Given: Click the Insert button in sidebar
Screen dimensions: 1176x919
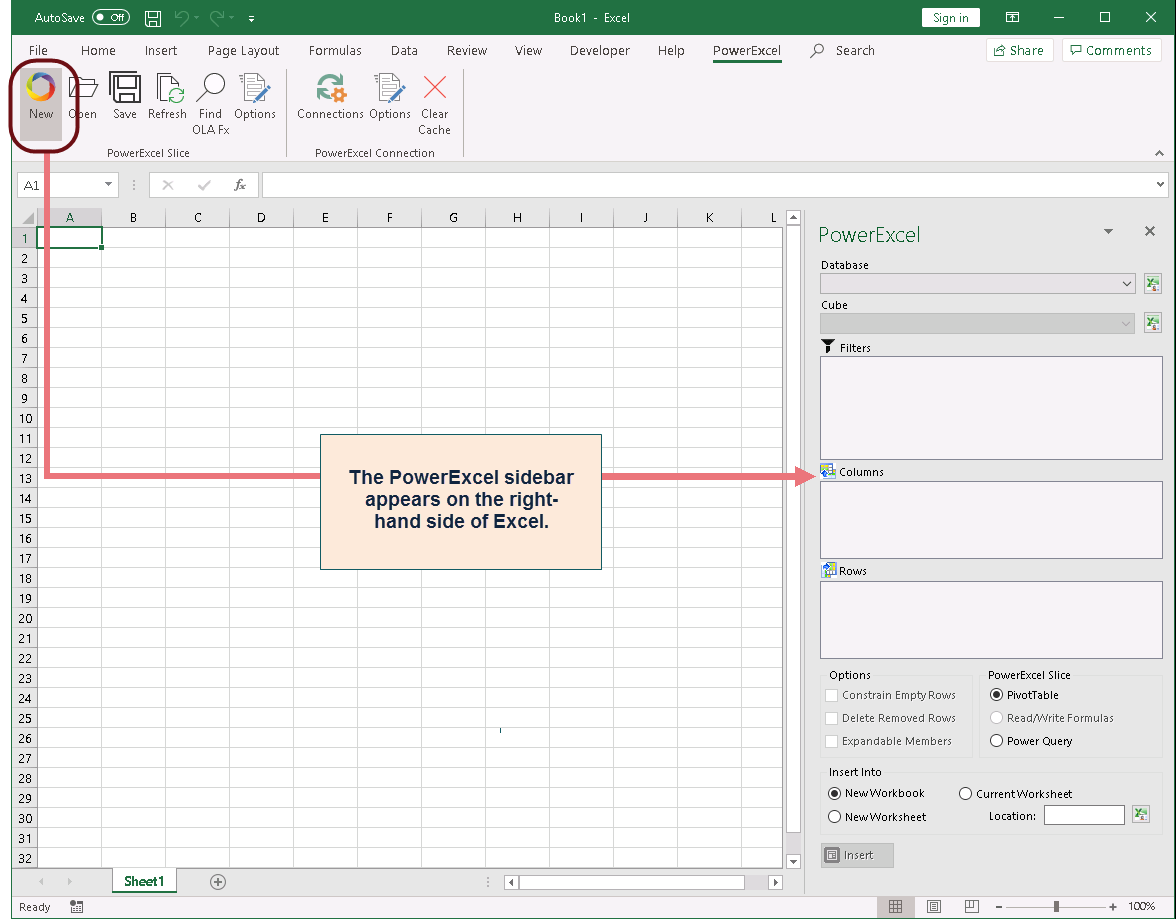Looking at the screenshot, I should 857,855.
